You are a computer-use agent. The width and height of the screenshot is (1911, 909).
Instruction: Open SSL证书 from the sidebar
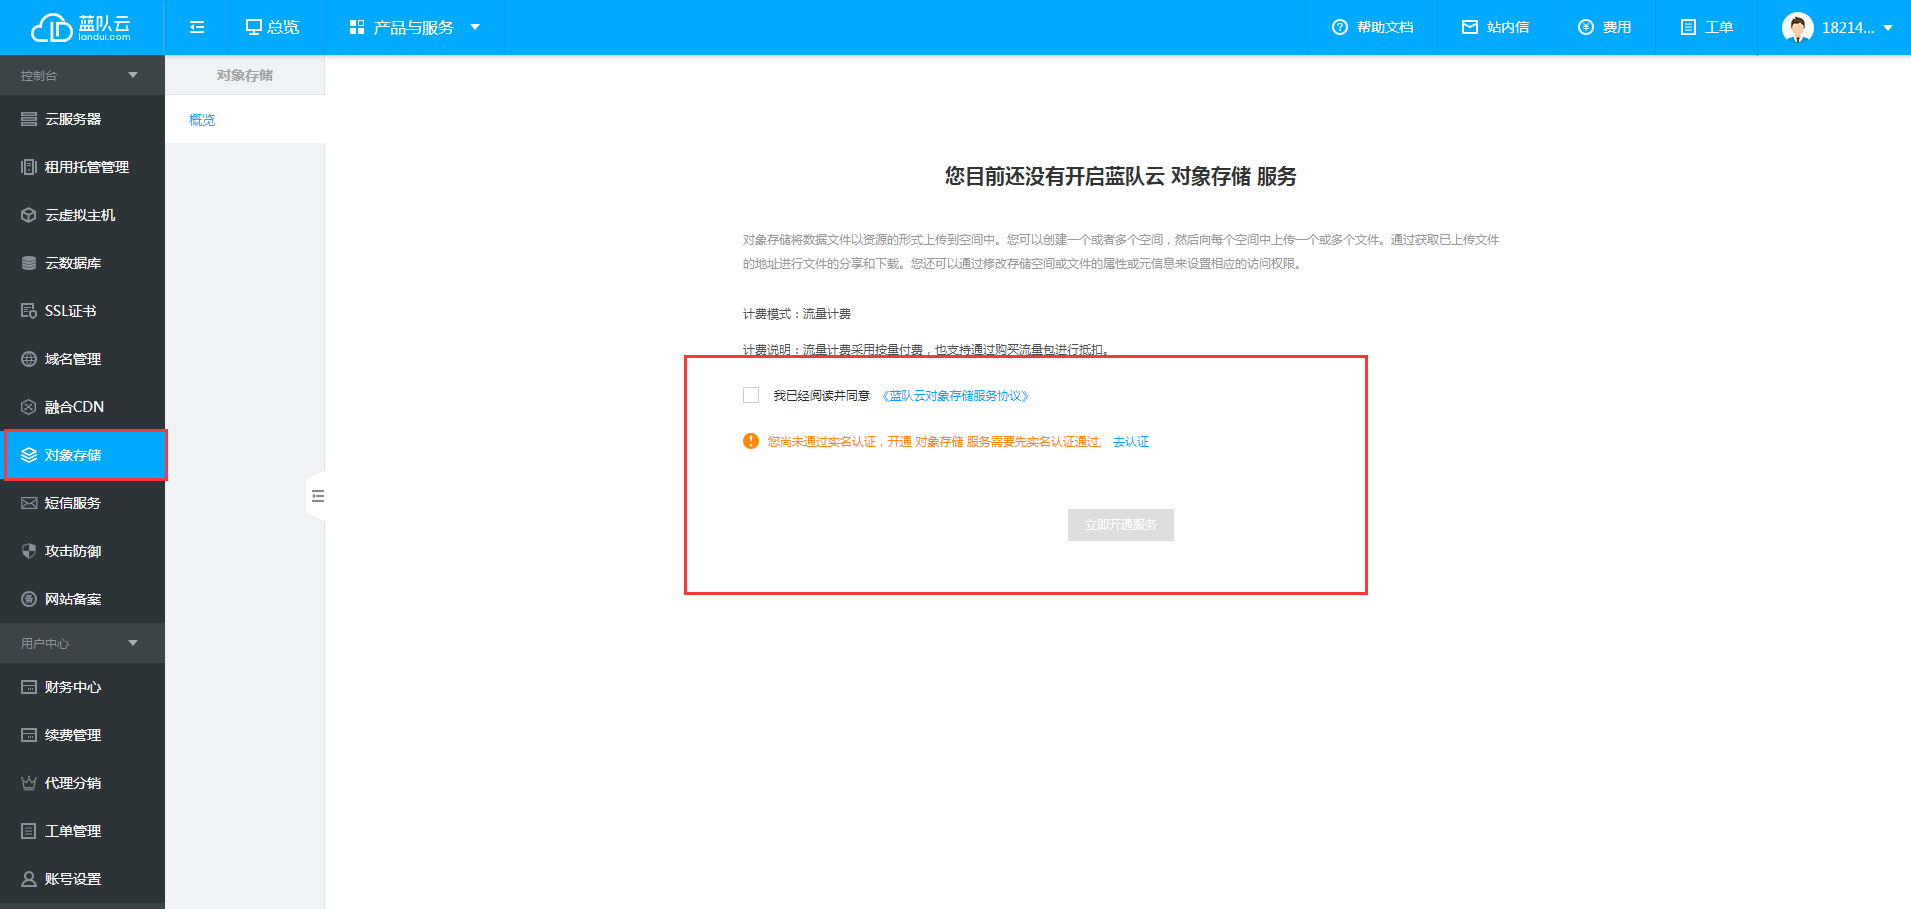click(x=70, y=311)
